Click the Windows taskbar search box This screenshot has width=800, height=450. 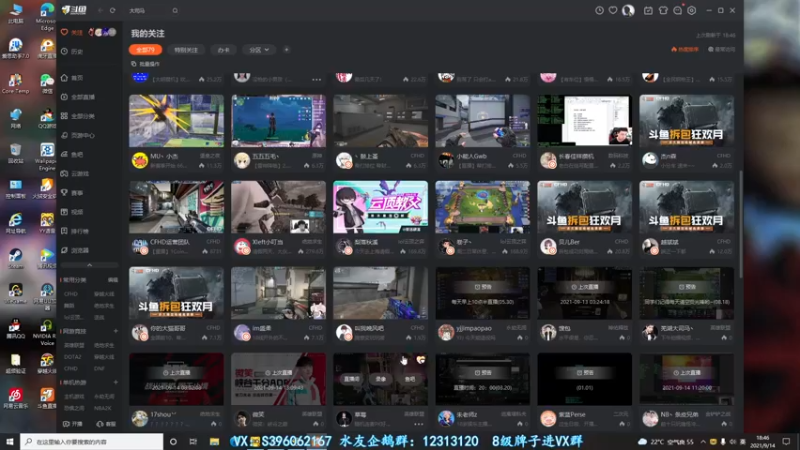click(x=92, y=441)
